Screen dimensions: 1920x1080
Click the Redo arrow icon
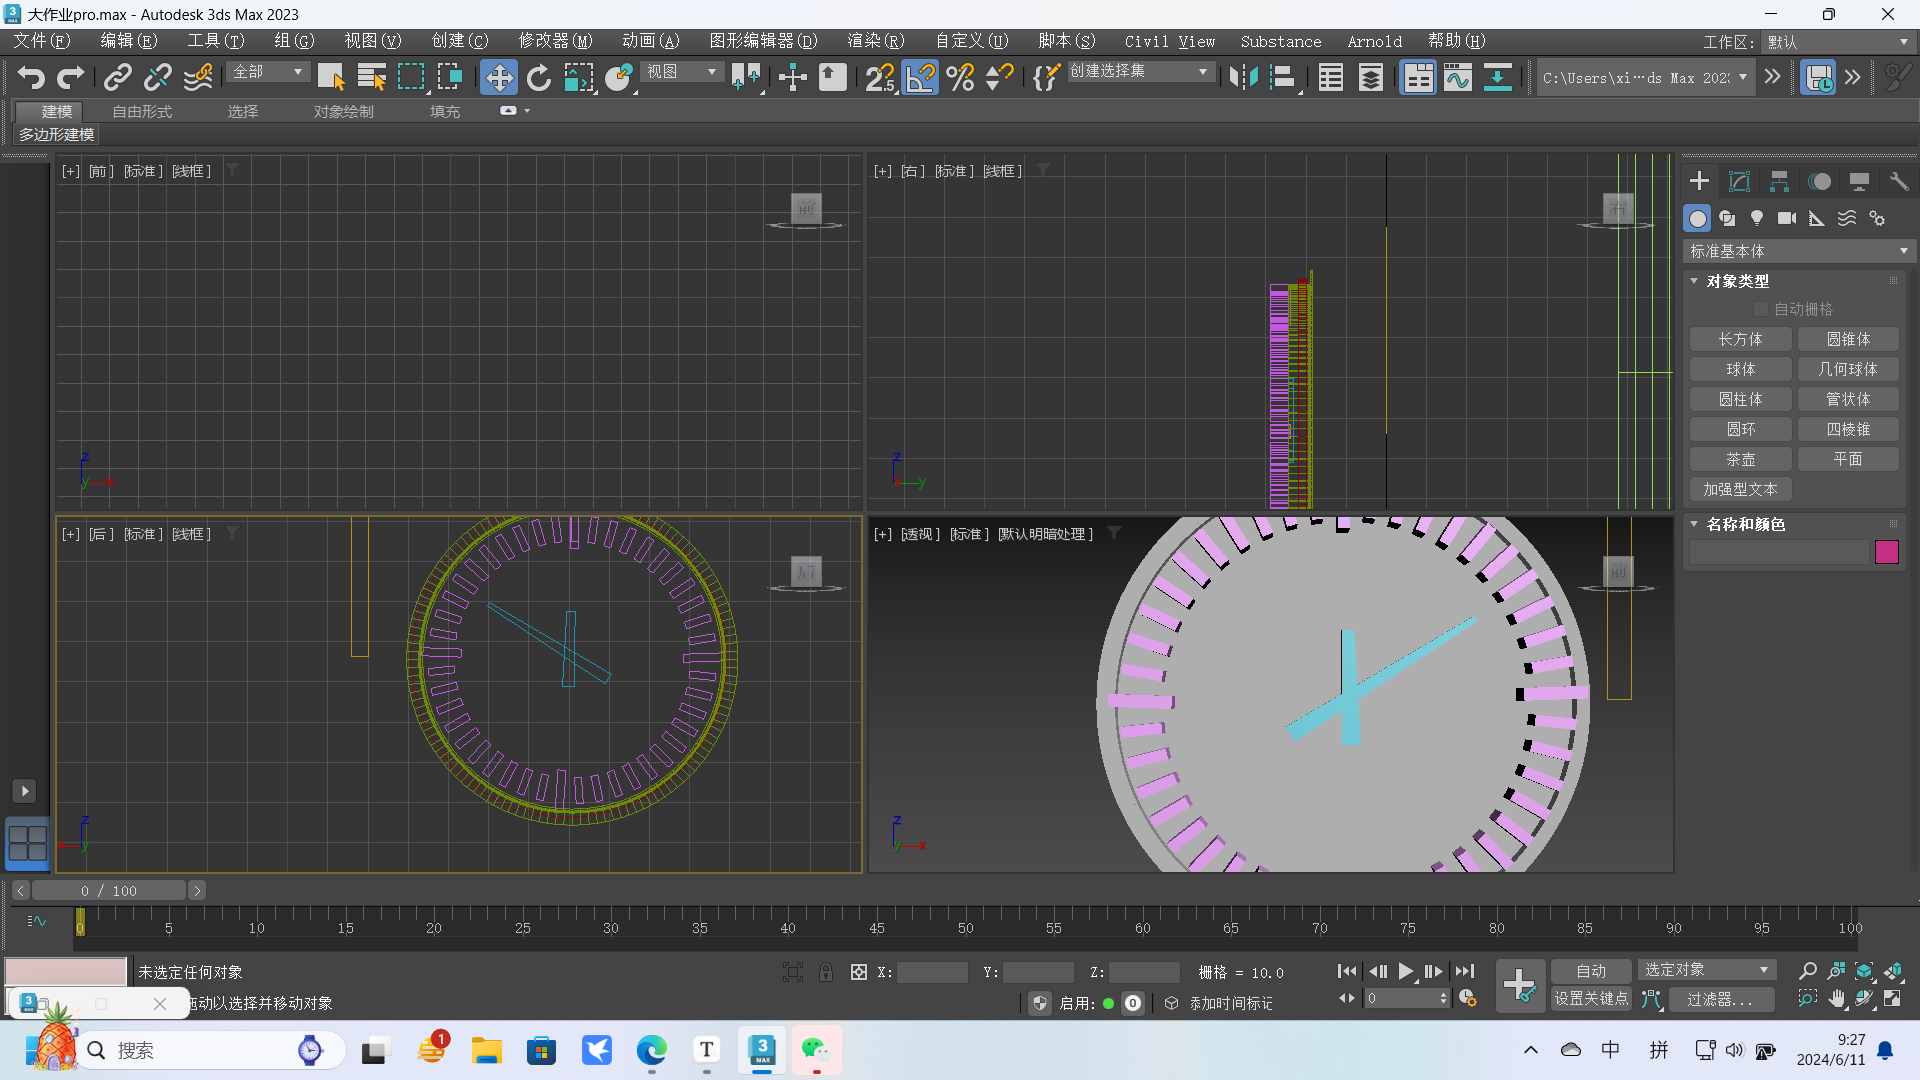click(x=71, y=77)
